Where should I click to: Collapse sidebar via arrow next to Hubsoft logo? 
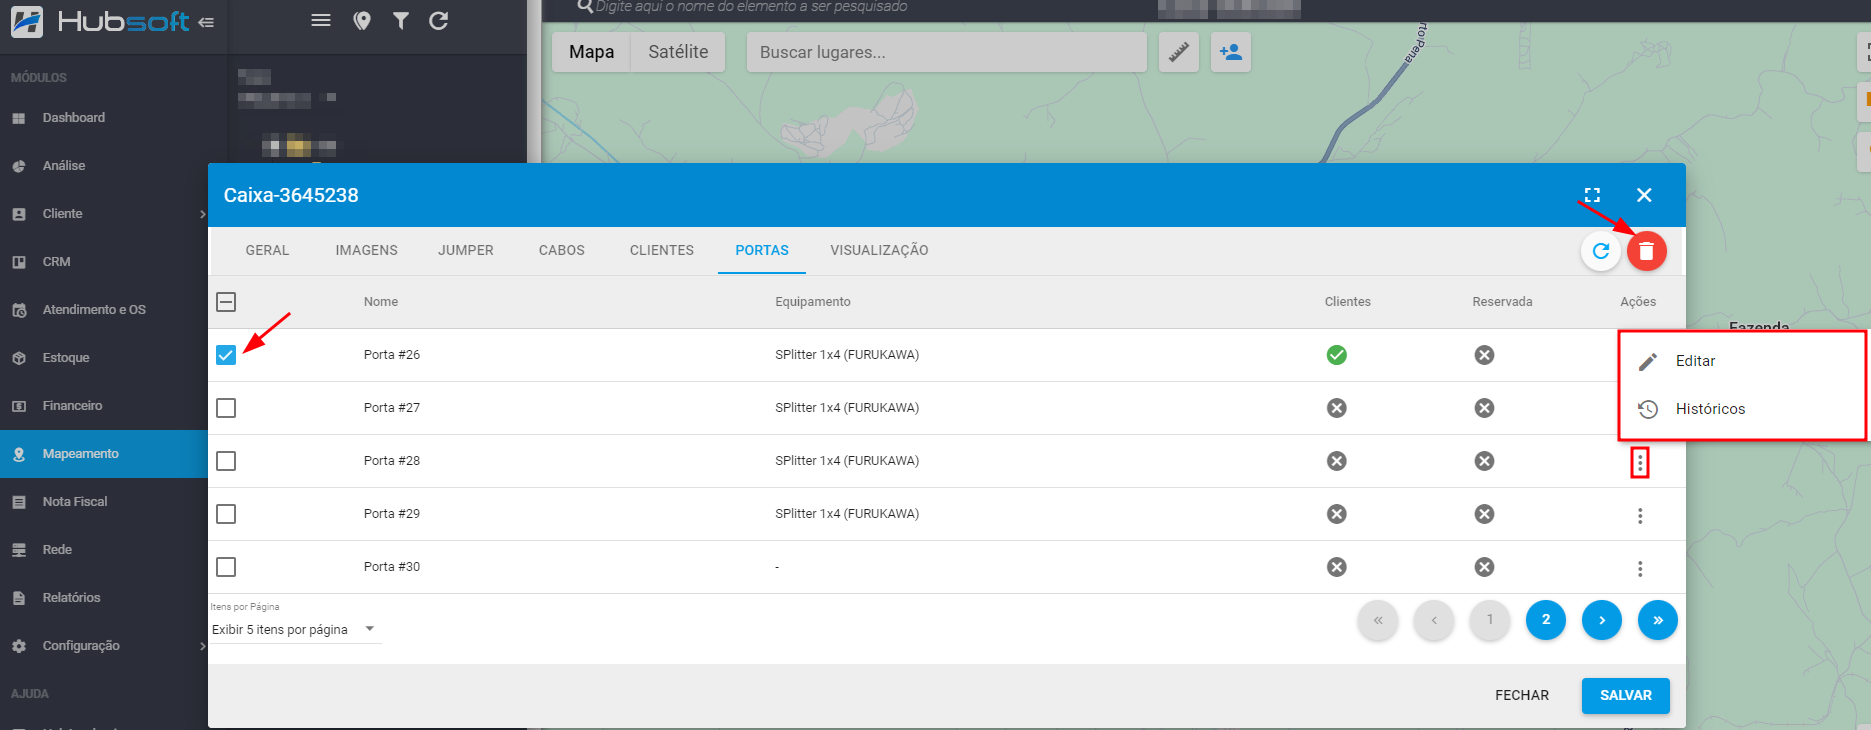[206, 22]
